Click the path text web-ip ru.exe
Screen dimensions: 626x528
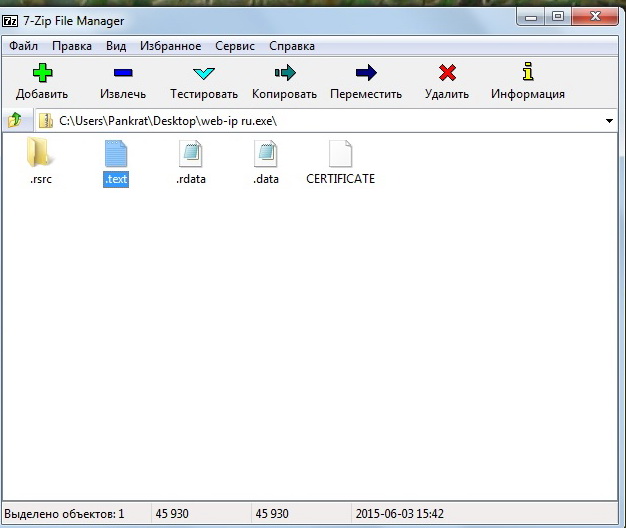pos(236,121)
